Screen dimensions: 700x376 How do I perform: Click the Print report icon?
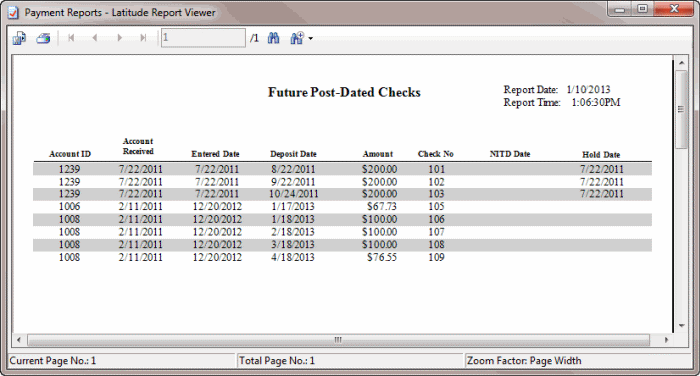43,38
